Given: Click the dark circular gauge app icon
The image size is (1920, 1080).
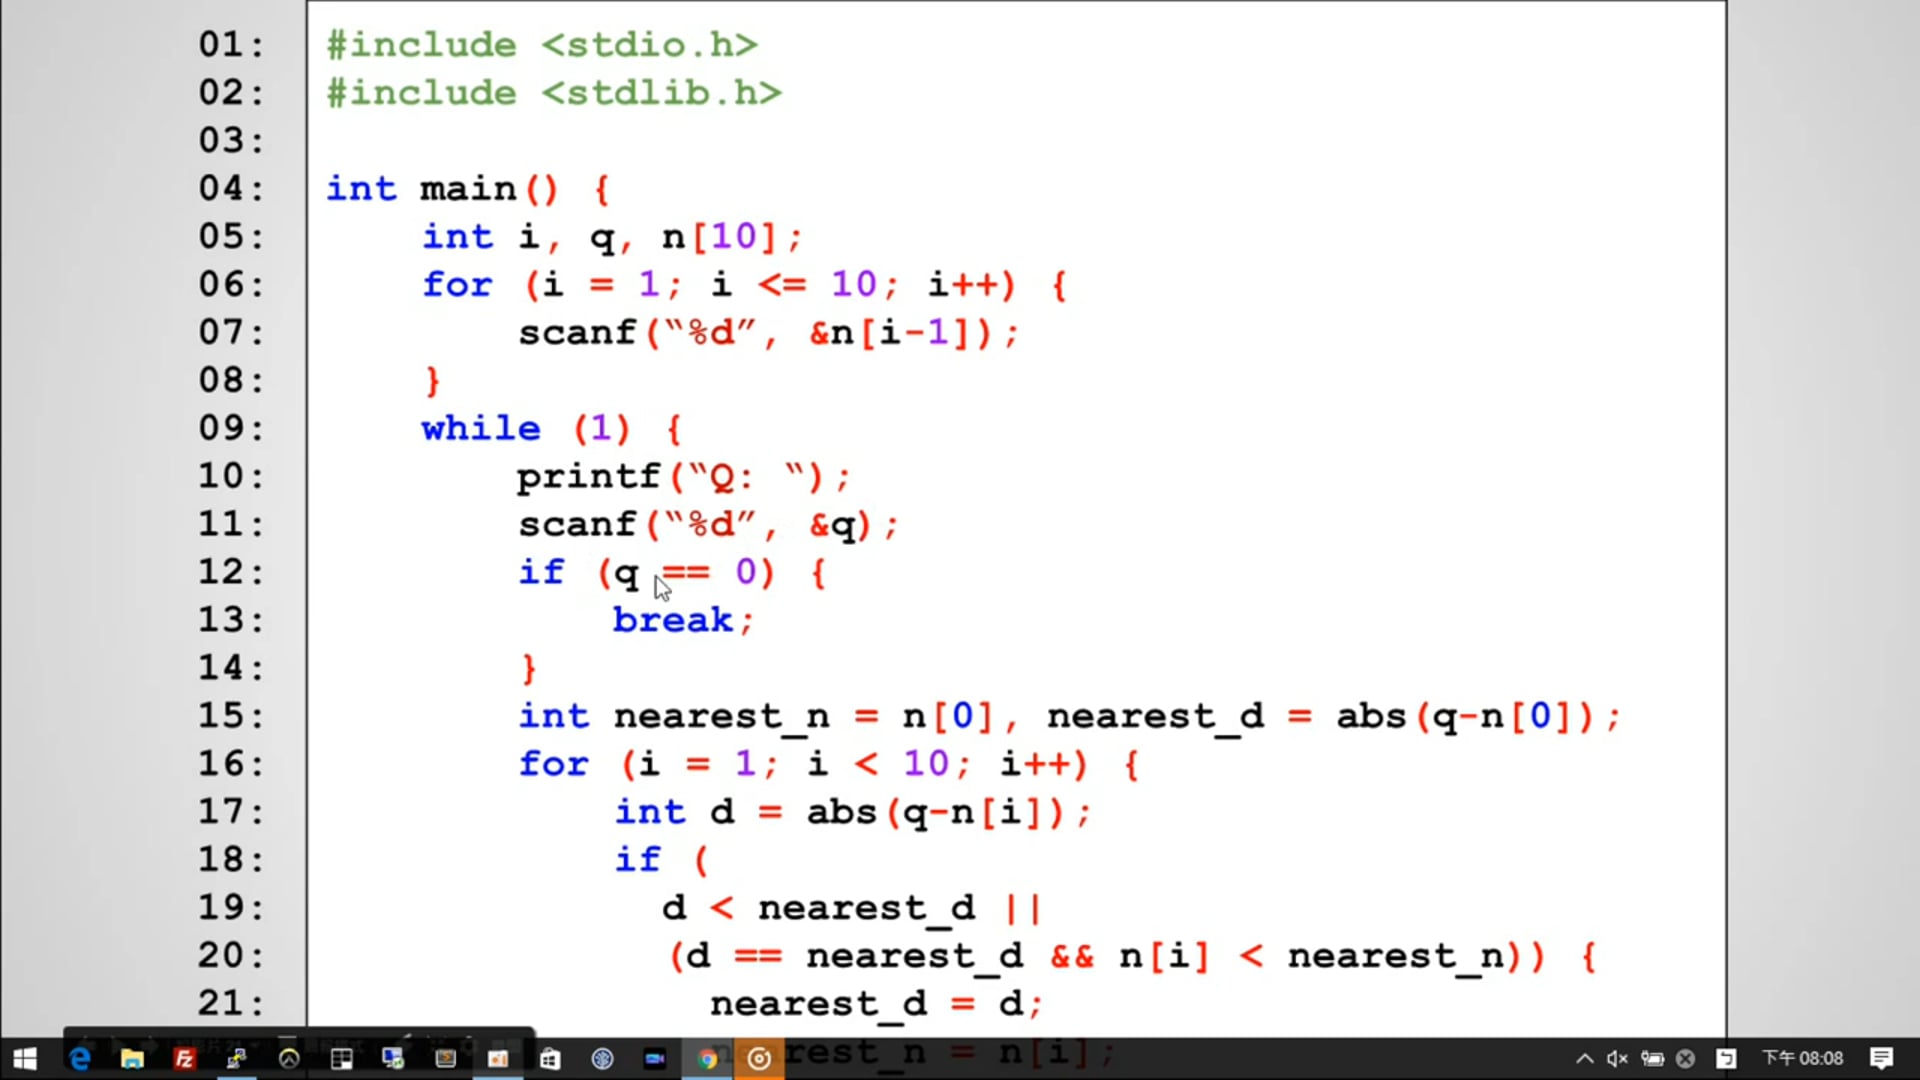Looking at the screenshot, I should (x=290, y=1058).
